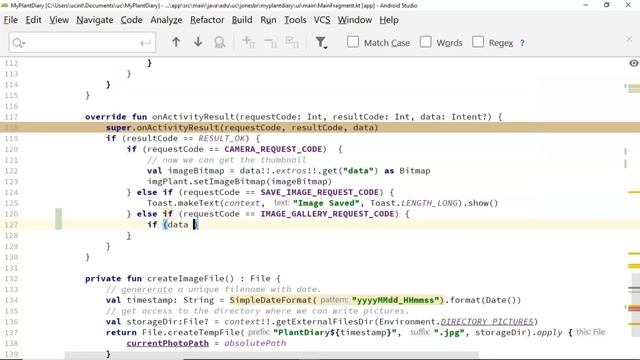Toggle the inspections eye icon

pyautogui.click(x=633, y=63)
